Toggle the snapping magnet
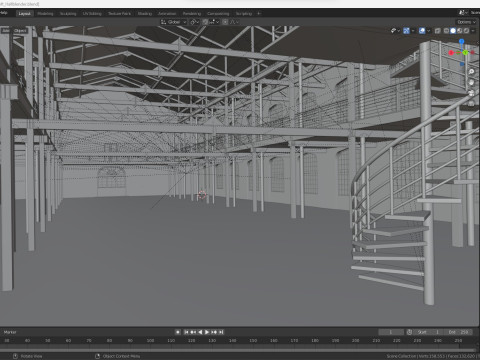 [205, 22]
